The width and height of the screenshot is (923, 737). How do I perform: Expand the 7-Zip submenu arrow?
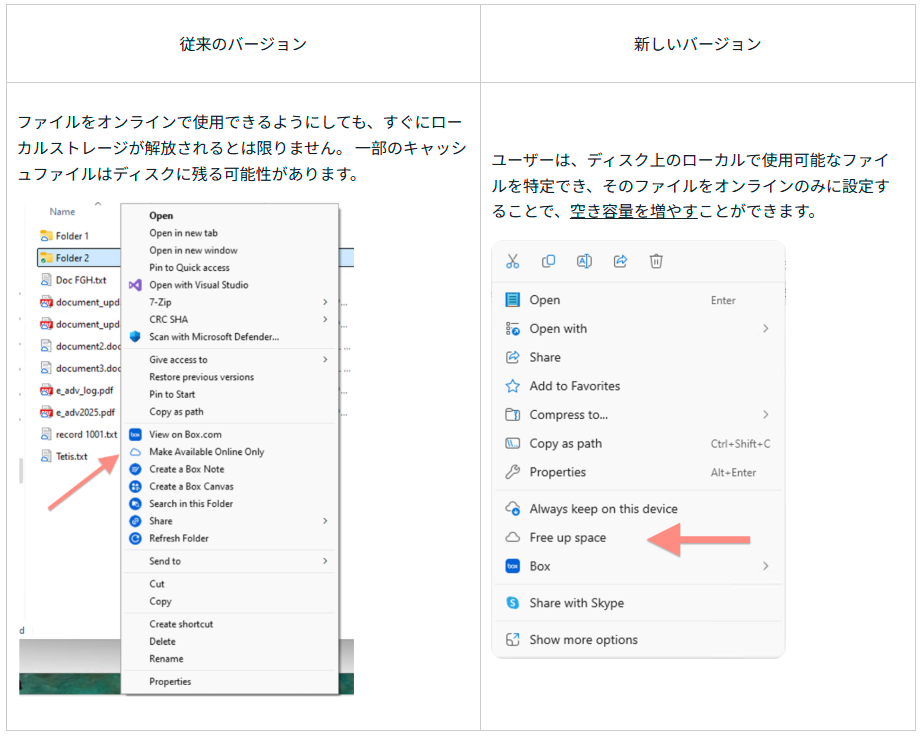point(325,302)
